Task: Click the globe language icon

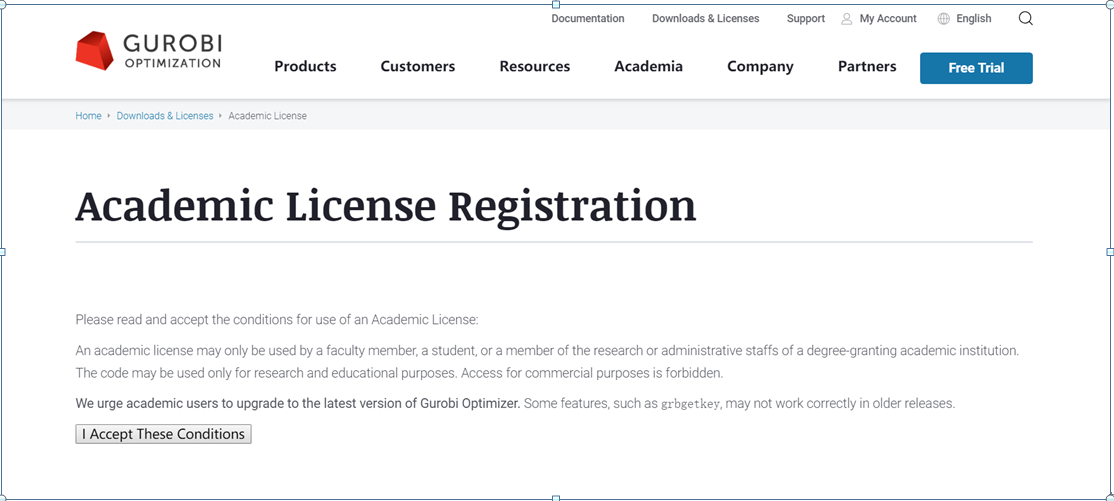Action: (x=943, y=19)
